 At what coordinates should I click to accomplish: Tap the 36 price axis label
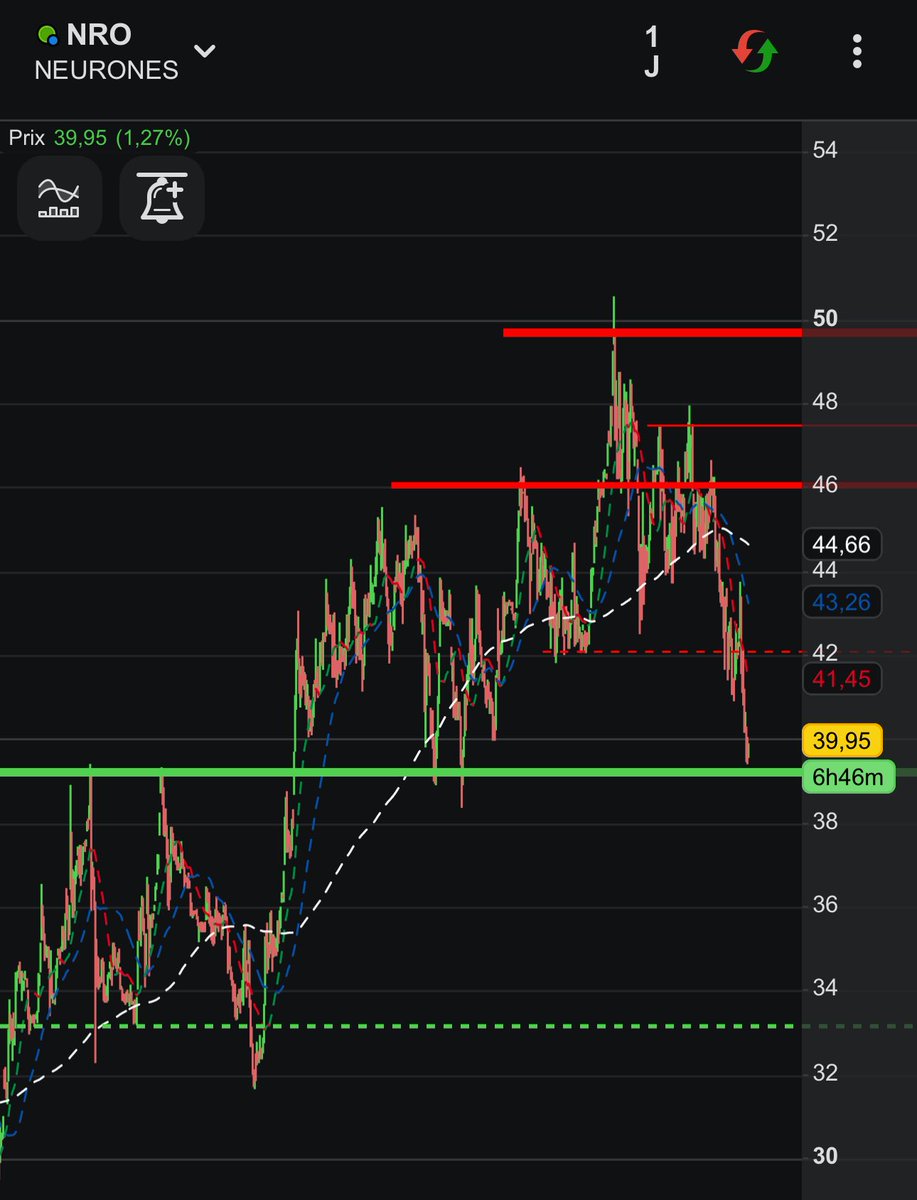(825, 905)
